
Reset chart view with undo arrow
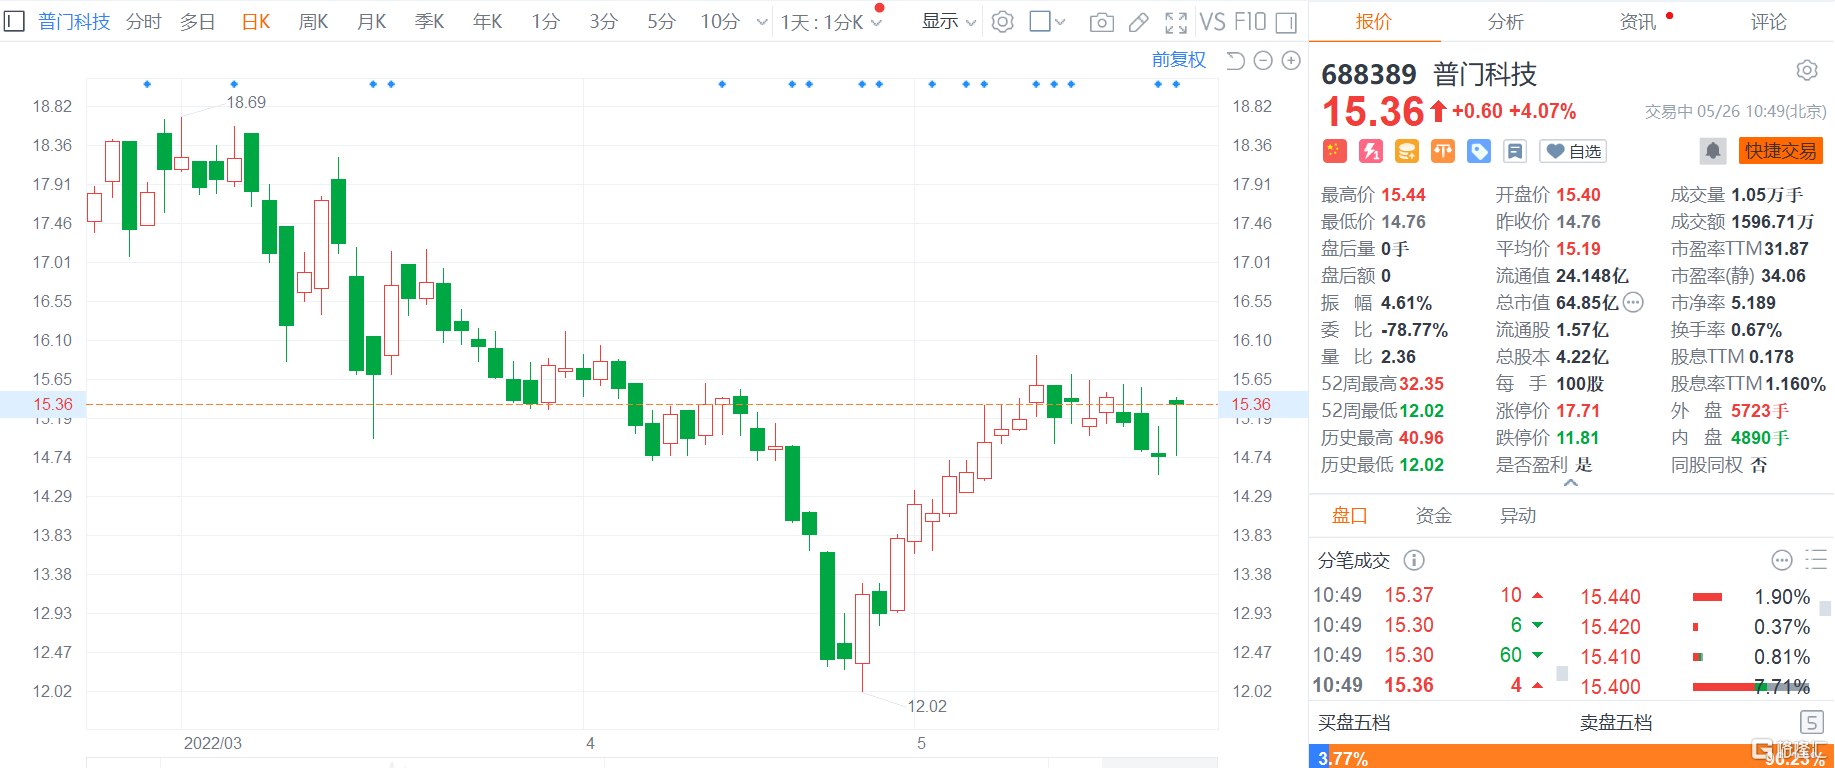coord(1235,61)
